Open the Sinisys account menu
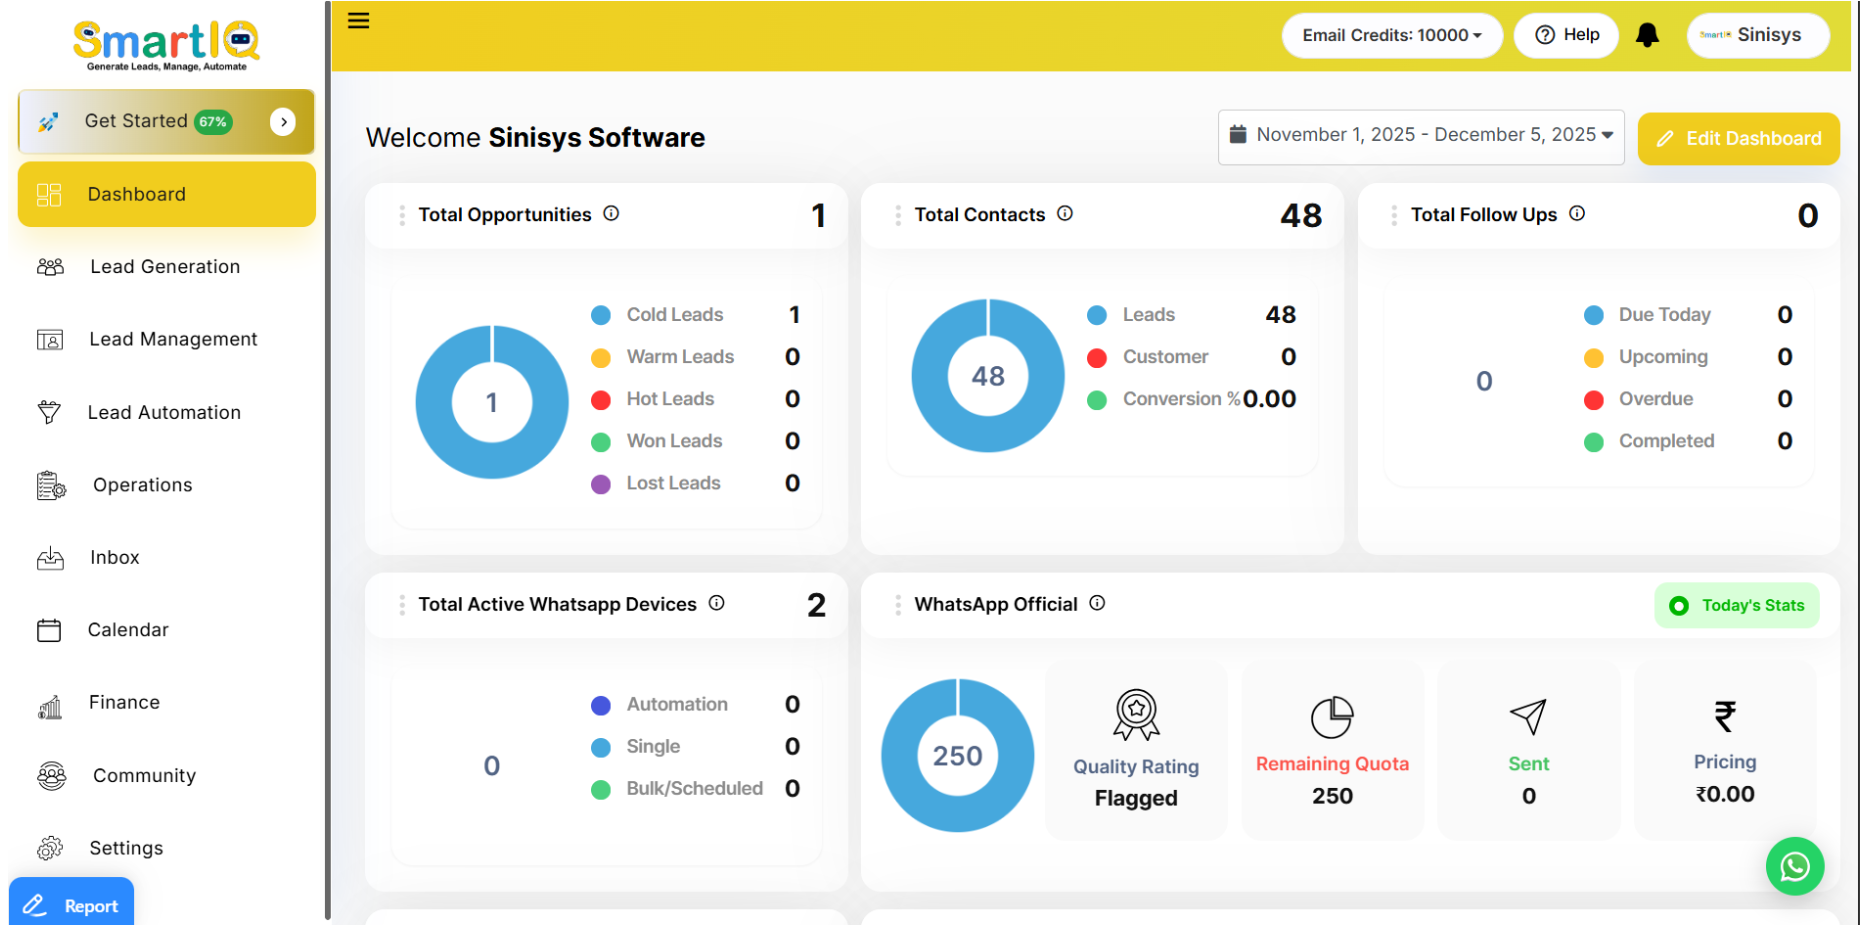The width and height of the screenshot is (1862, 925). (x=1757, y=36)
